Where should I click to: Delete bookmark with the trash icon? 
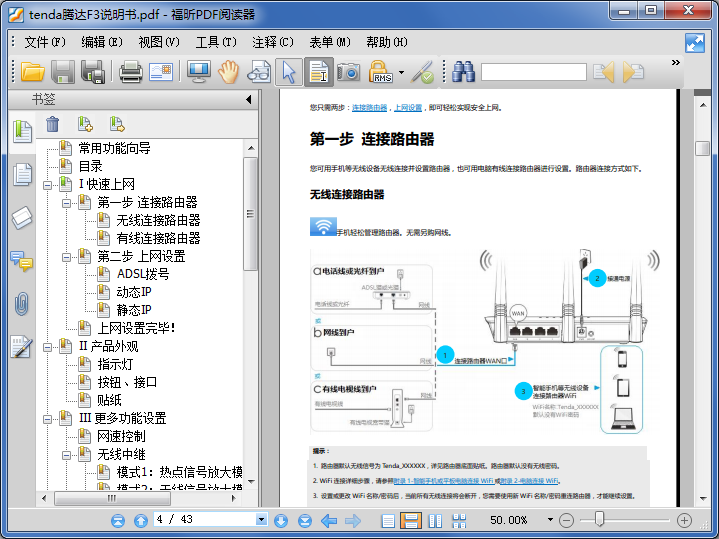click(x=52, y=124)
